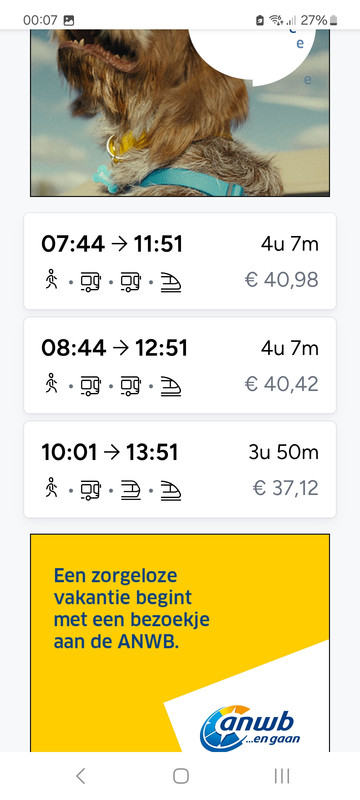Tap the anwb ...en gaan logo

click(250, 727)
